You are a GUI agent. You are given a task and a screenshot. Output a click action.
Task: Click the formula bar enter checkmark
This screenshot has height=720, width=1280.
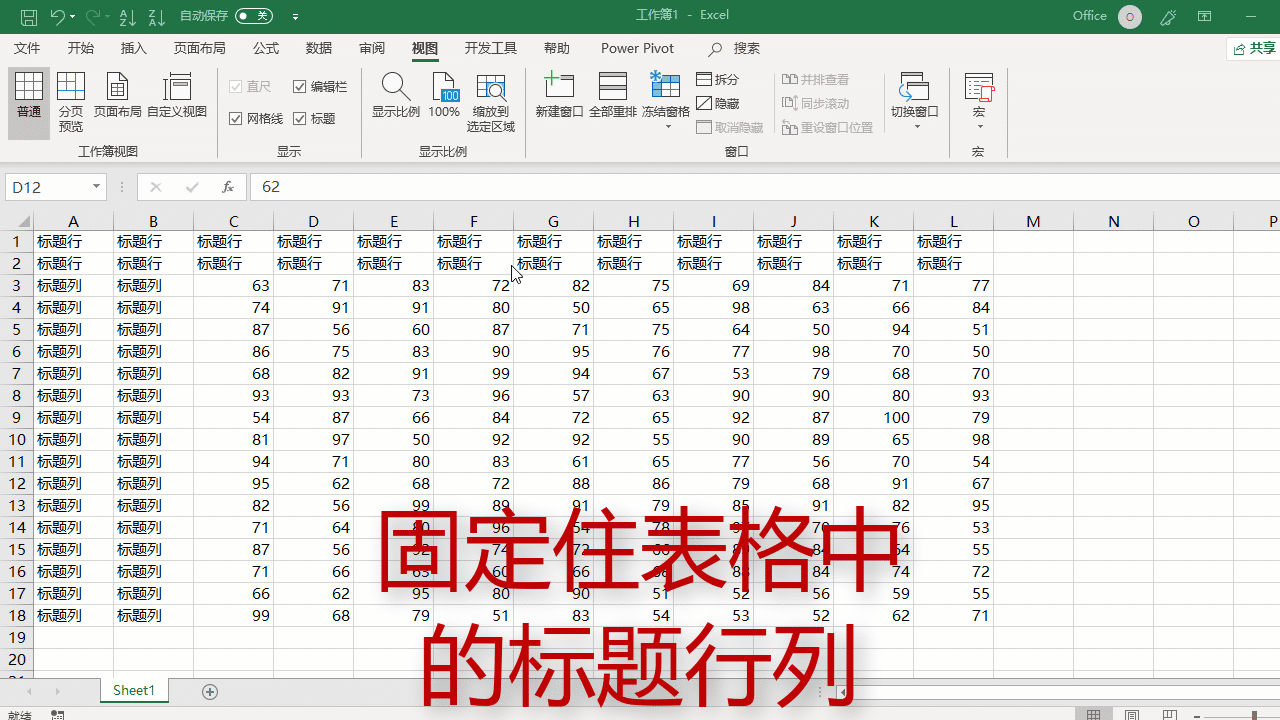192,187
